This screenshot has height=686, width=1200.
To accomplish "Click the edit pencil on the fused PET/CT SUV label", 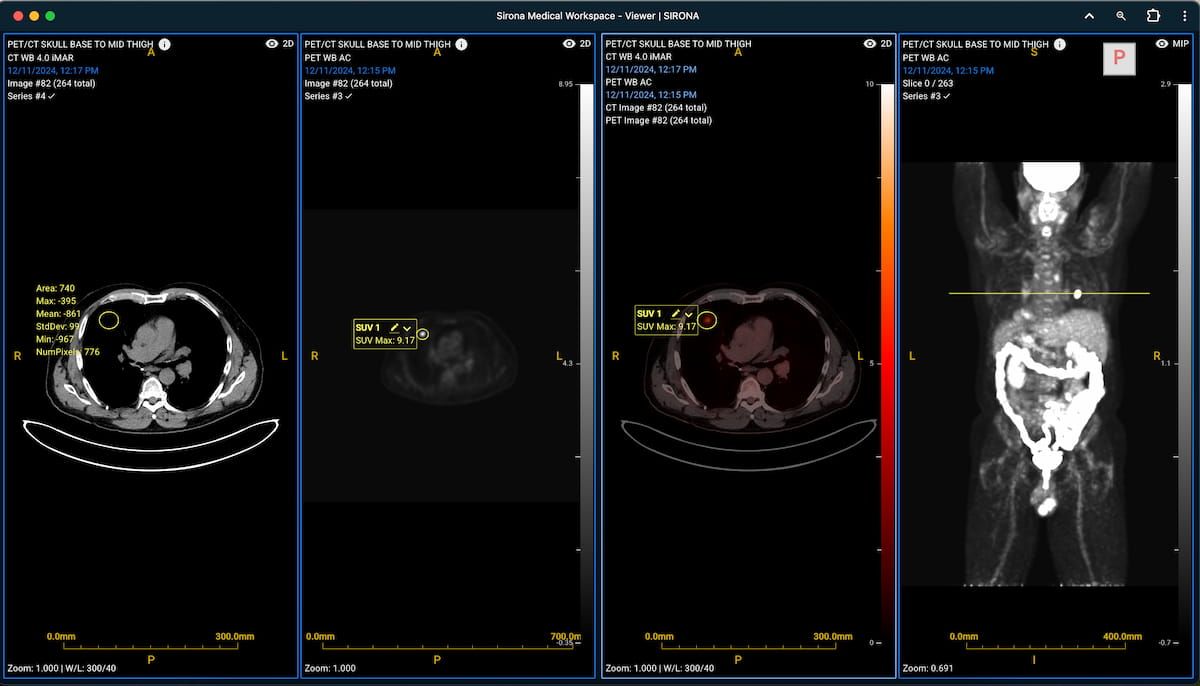I will [676, 313].
